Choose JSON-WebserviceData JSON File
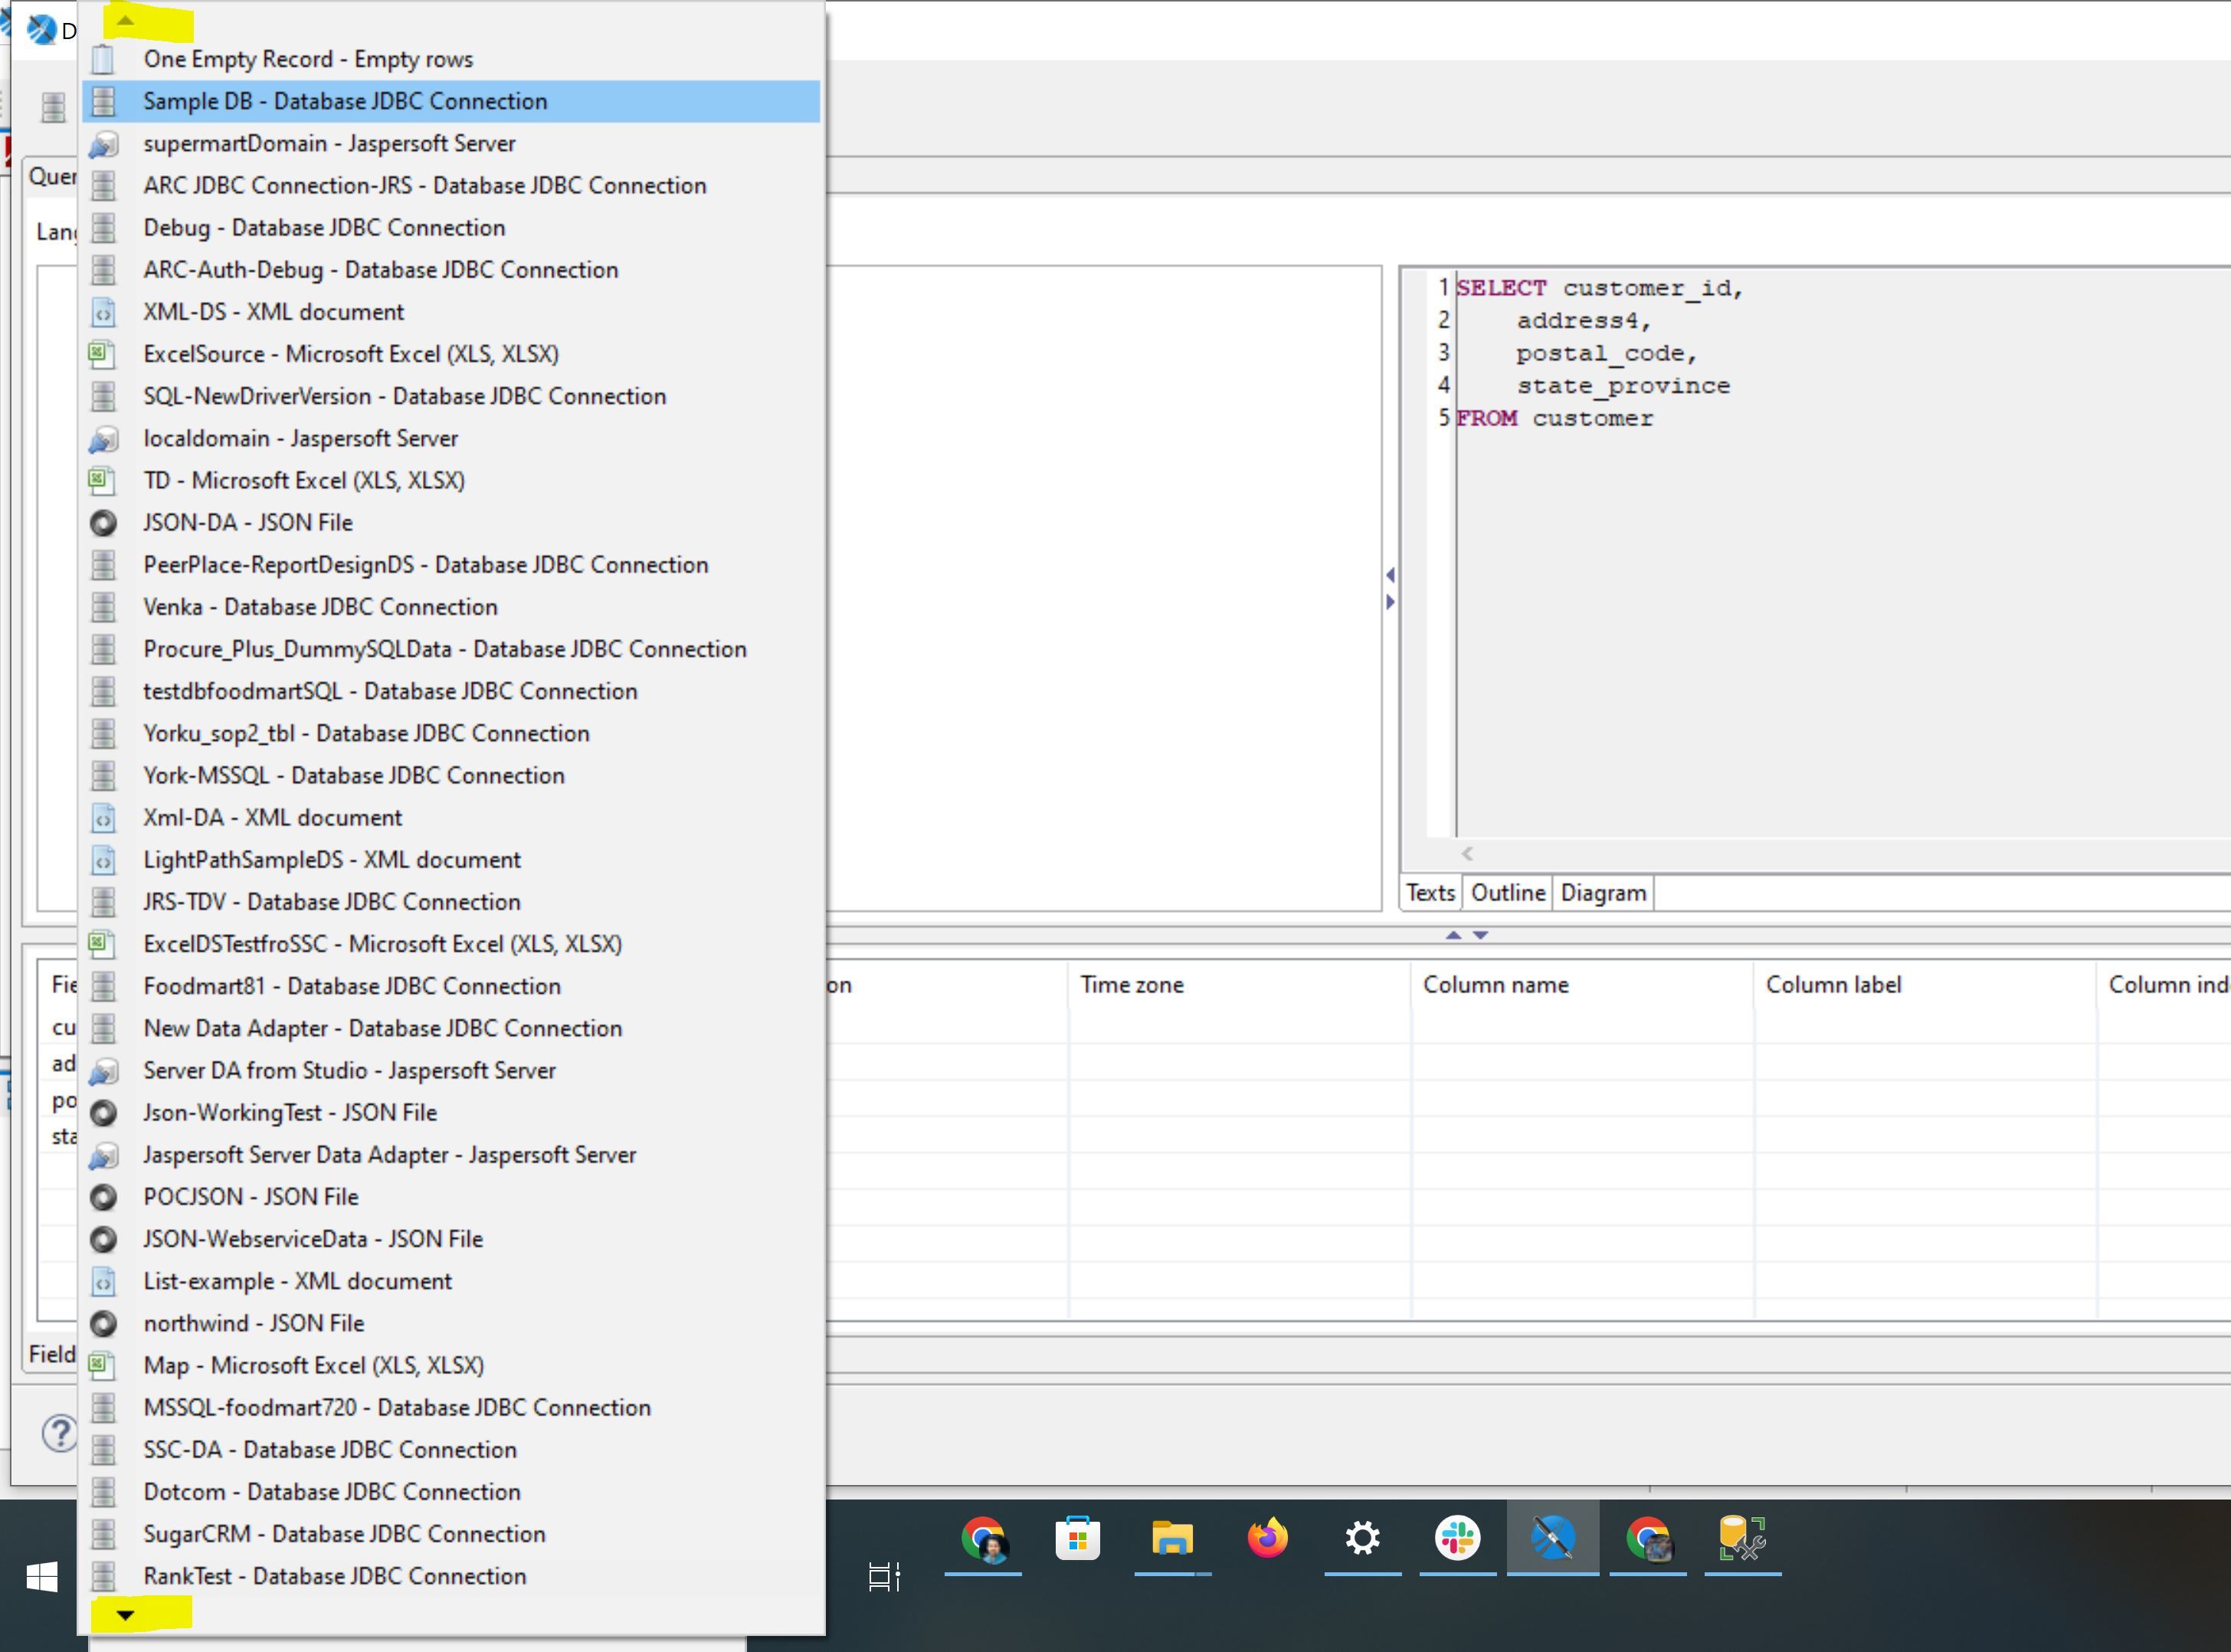 click(x=451, y=1239)
